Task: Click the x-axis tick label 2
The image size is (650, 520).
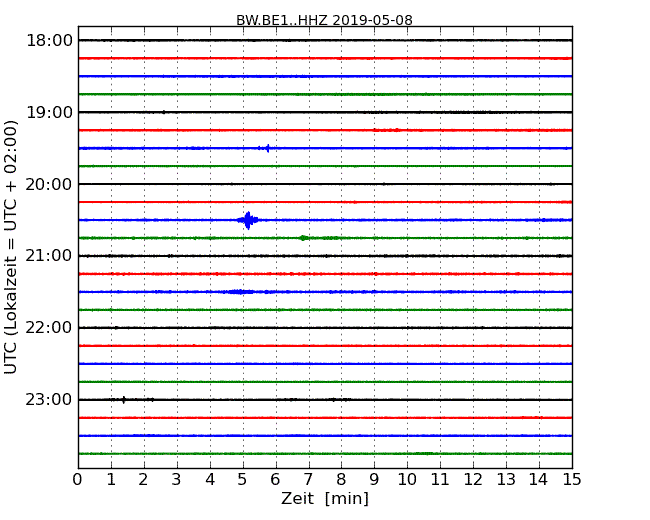Action: [143, 479]
